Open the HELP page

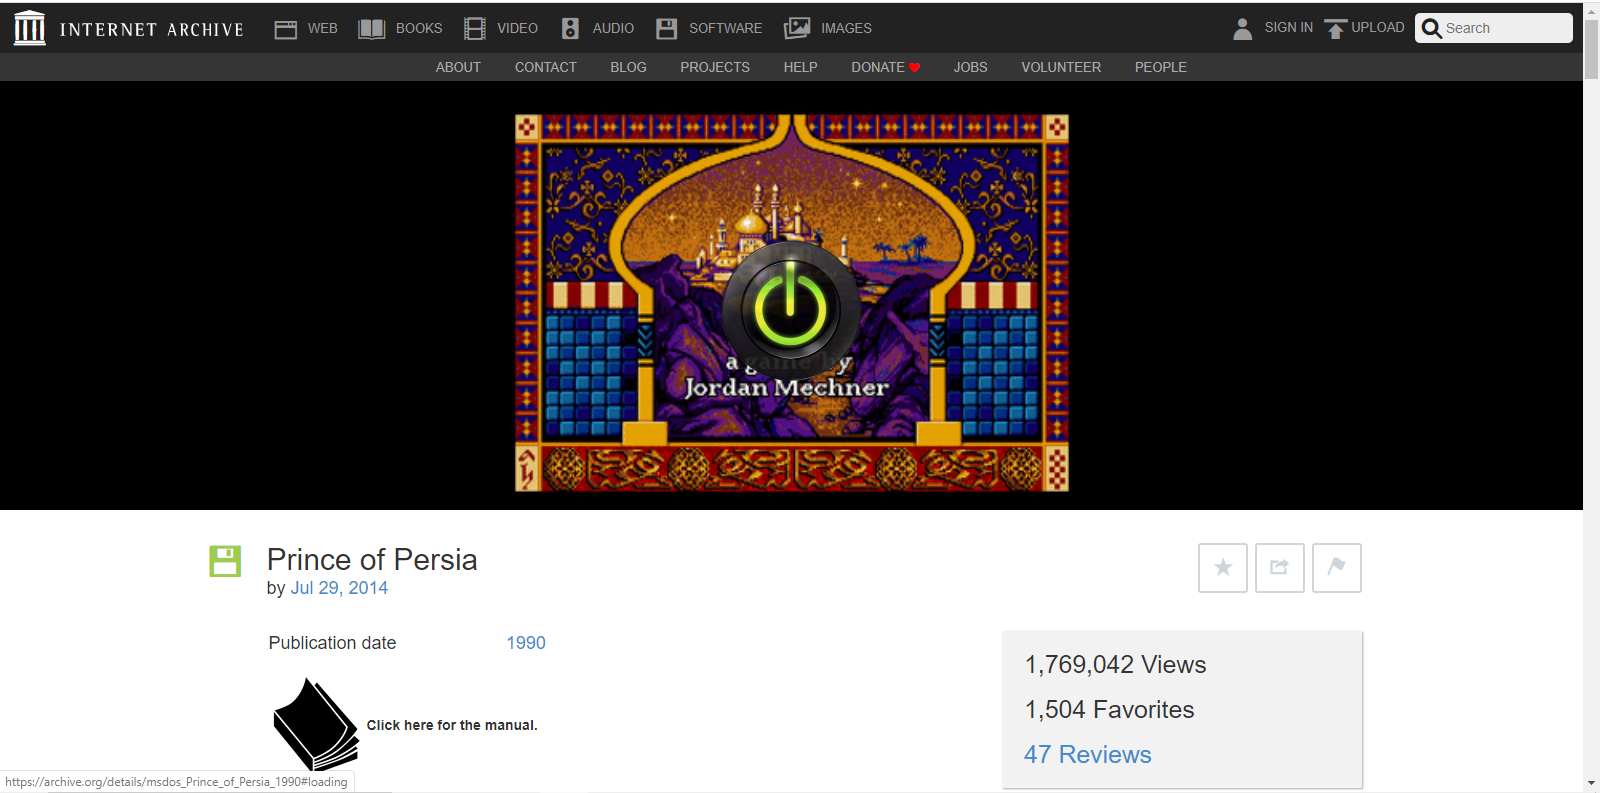click(800, 67)
